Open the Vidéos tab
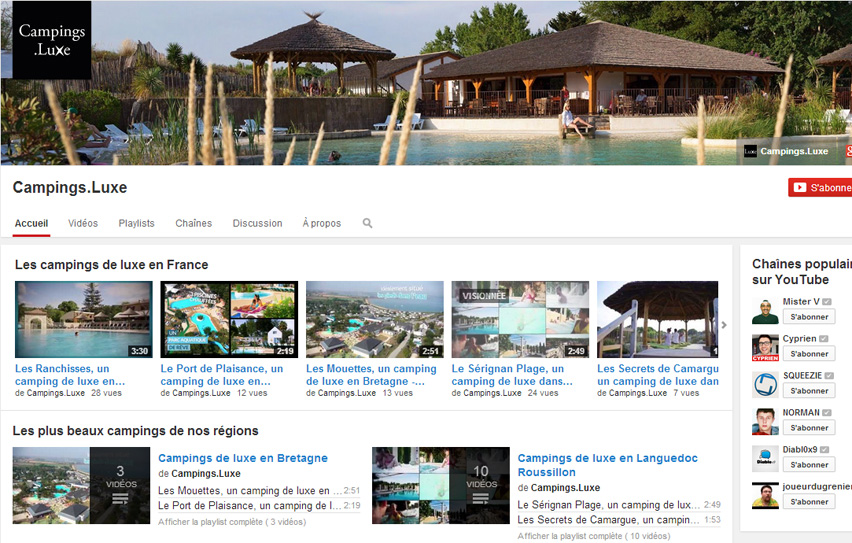 point(83,223)
